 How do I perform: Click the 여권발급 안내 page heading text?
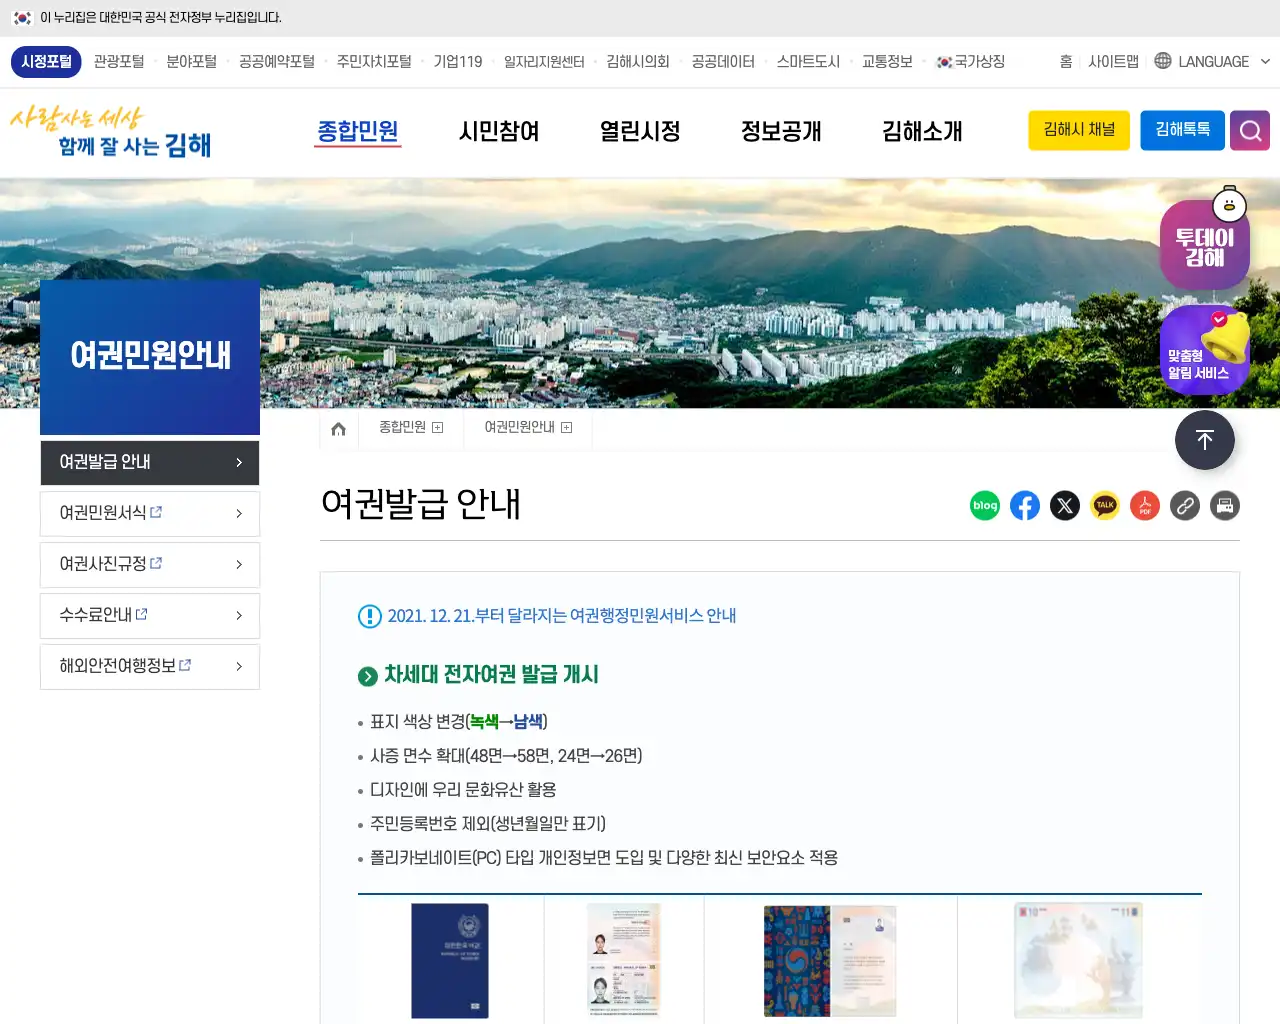(421, 504)
